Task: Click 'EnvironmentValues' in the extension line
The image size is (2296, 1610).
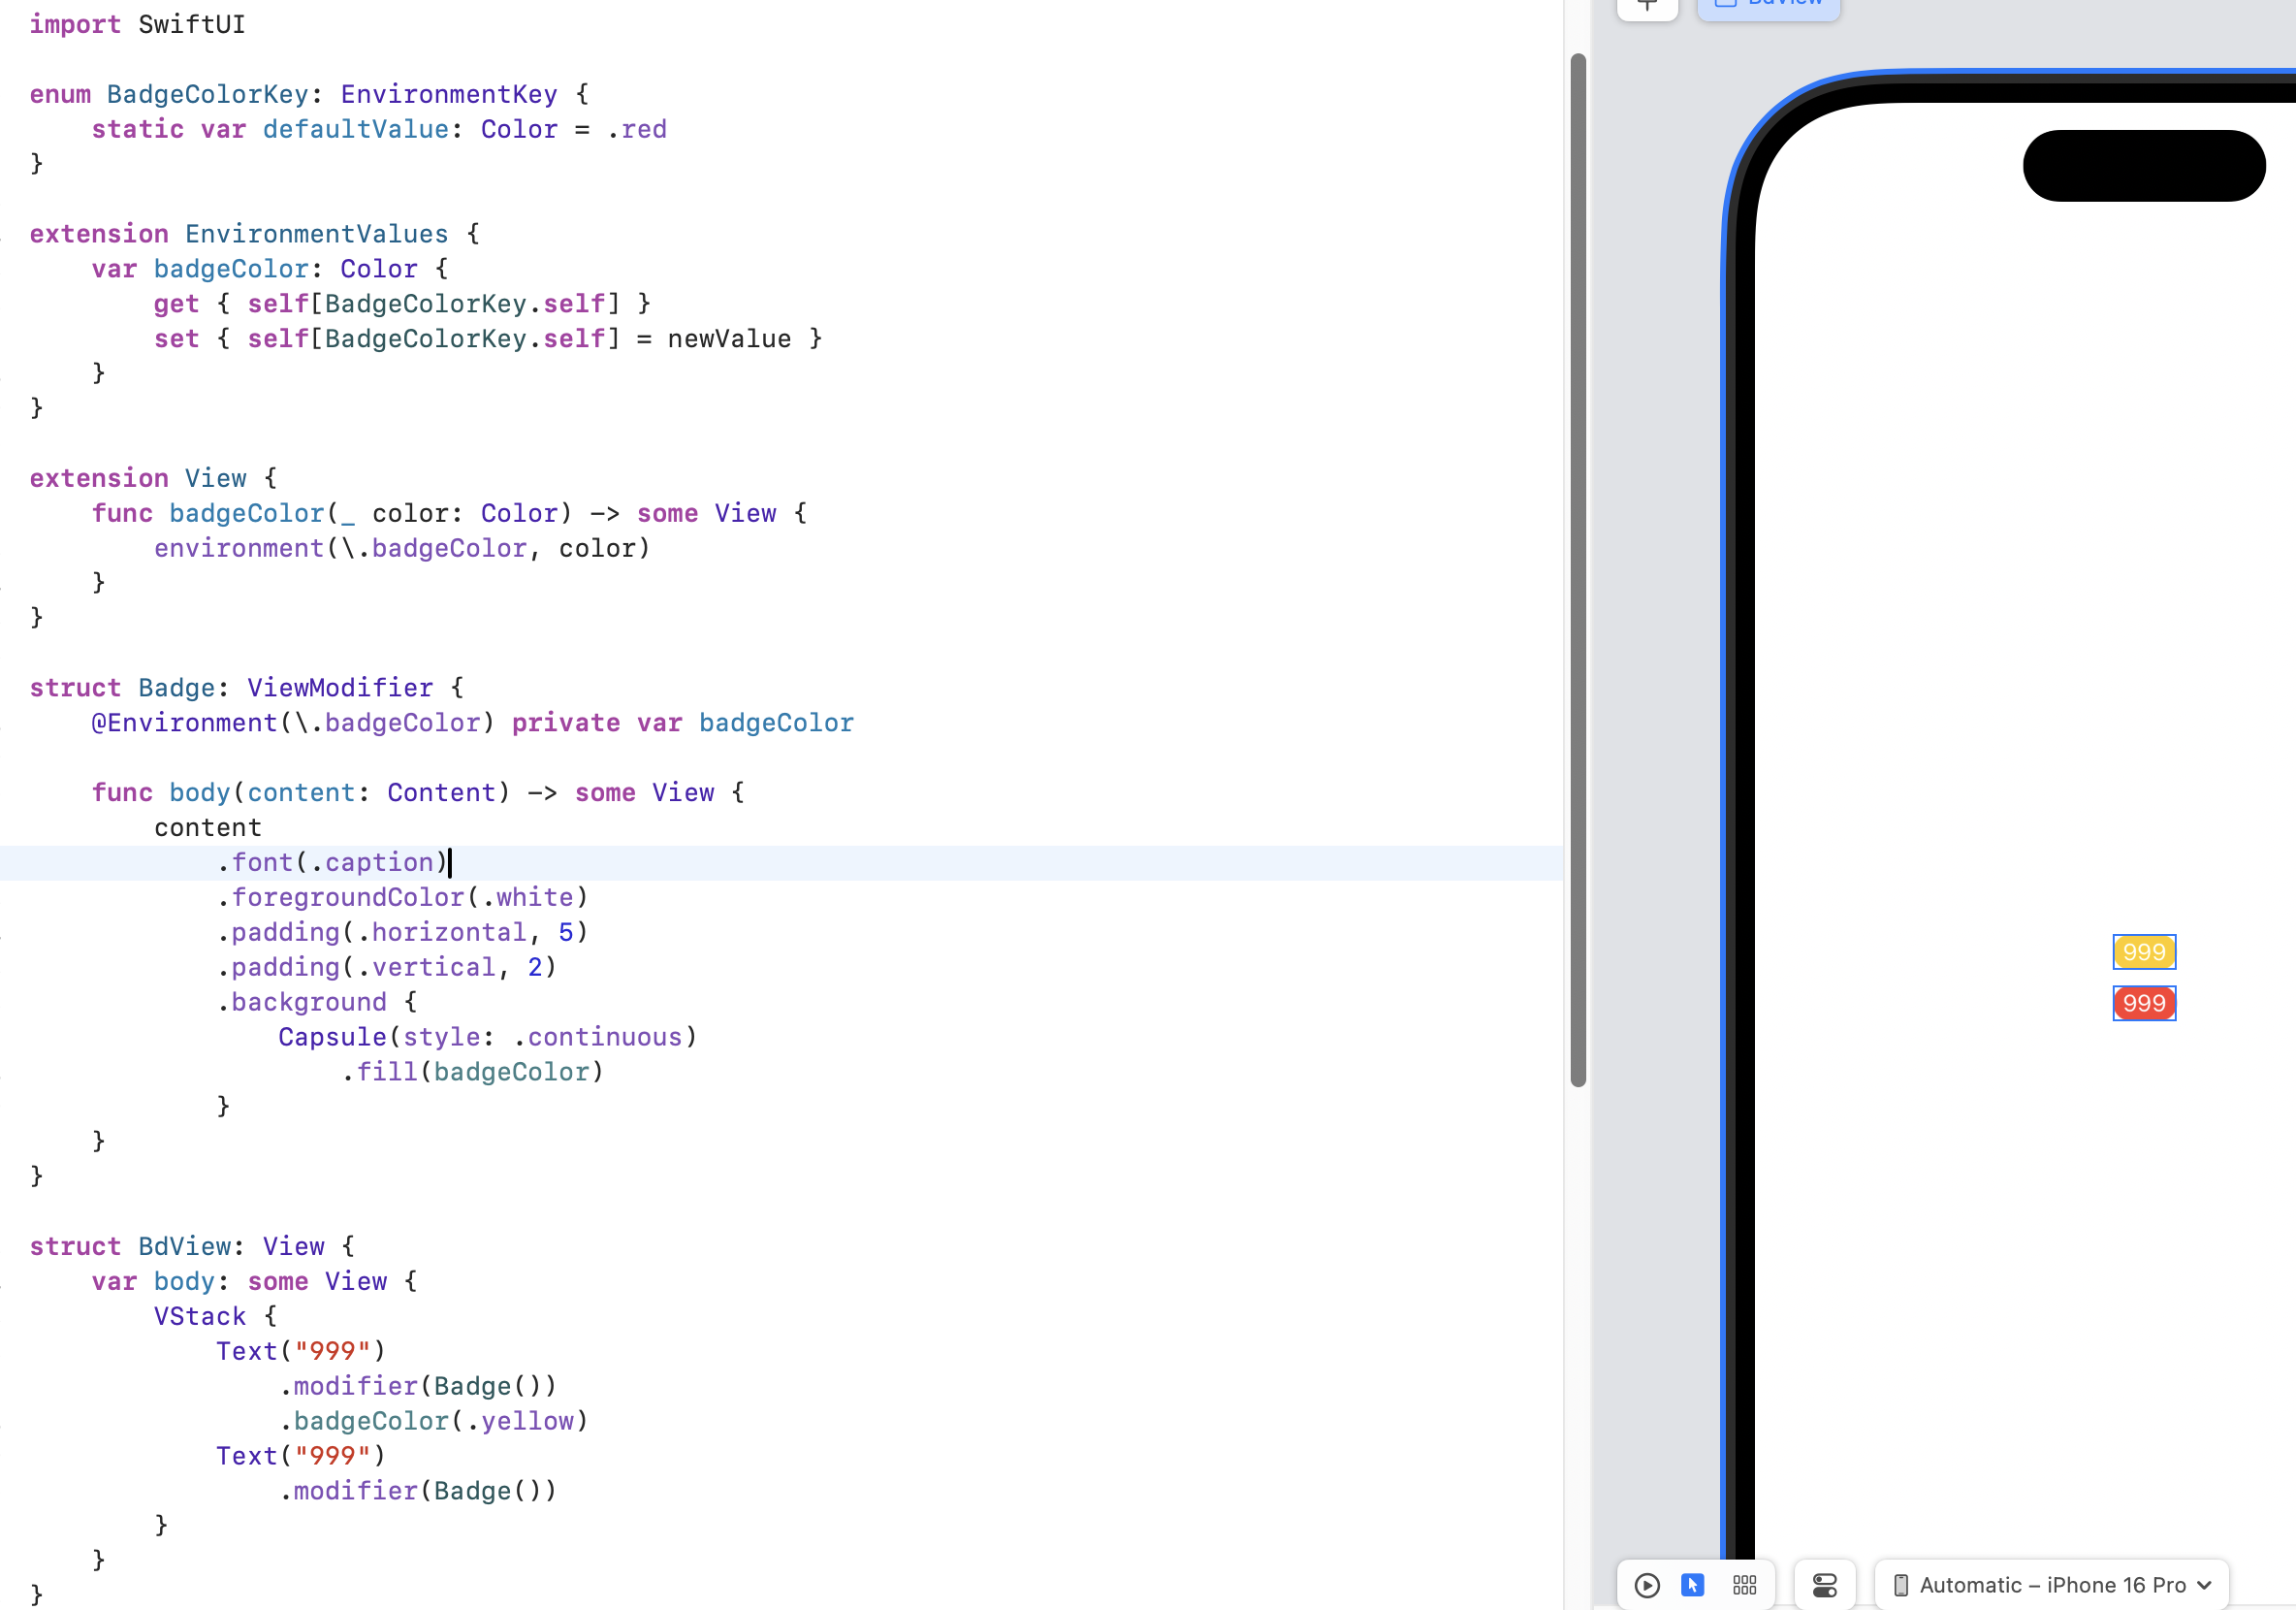Action: point(316,234)
